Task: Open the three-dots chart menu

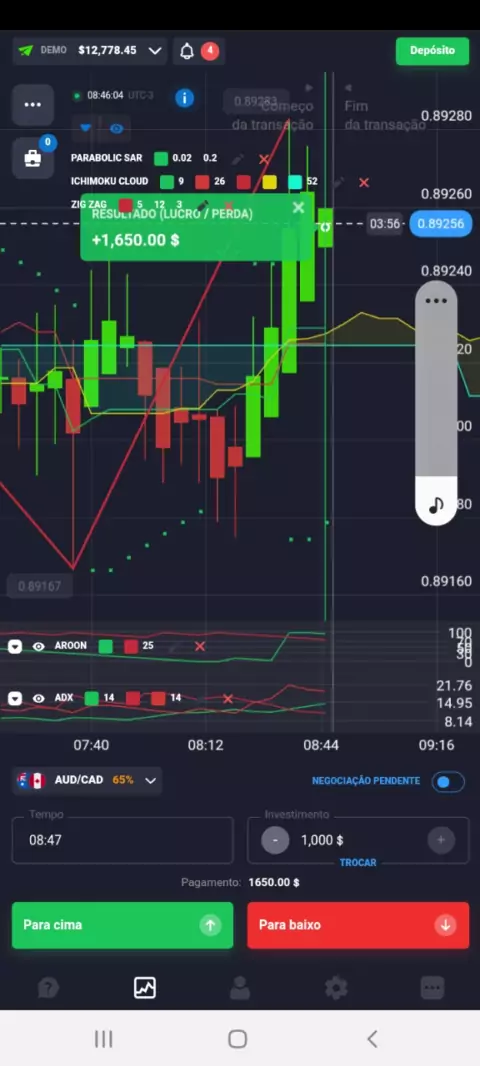Action: click(33, 105)
